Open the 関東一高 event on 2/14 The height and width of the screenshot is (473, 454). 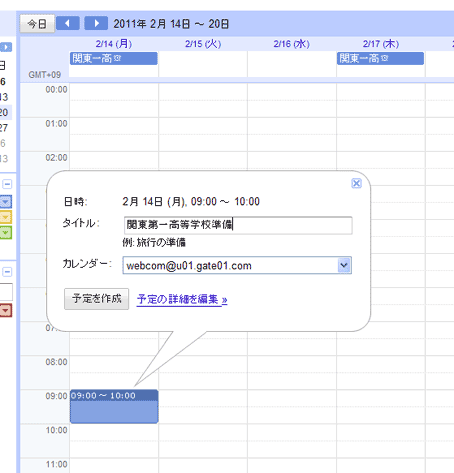click(113, 58)
